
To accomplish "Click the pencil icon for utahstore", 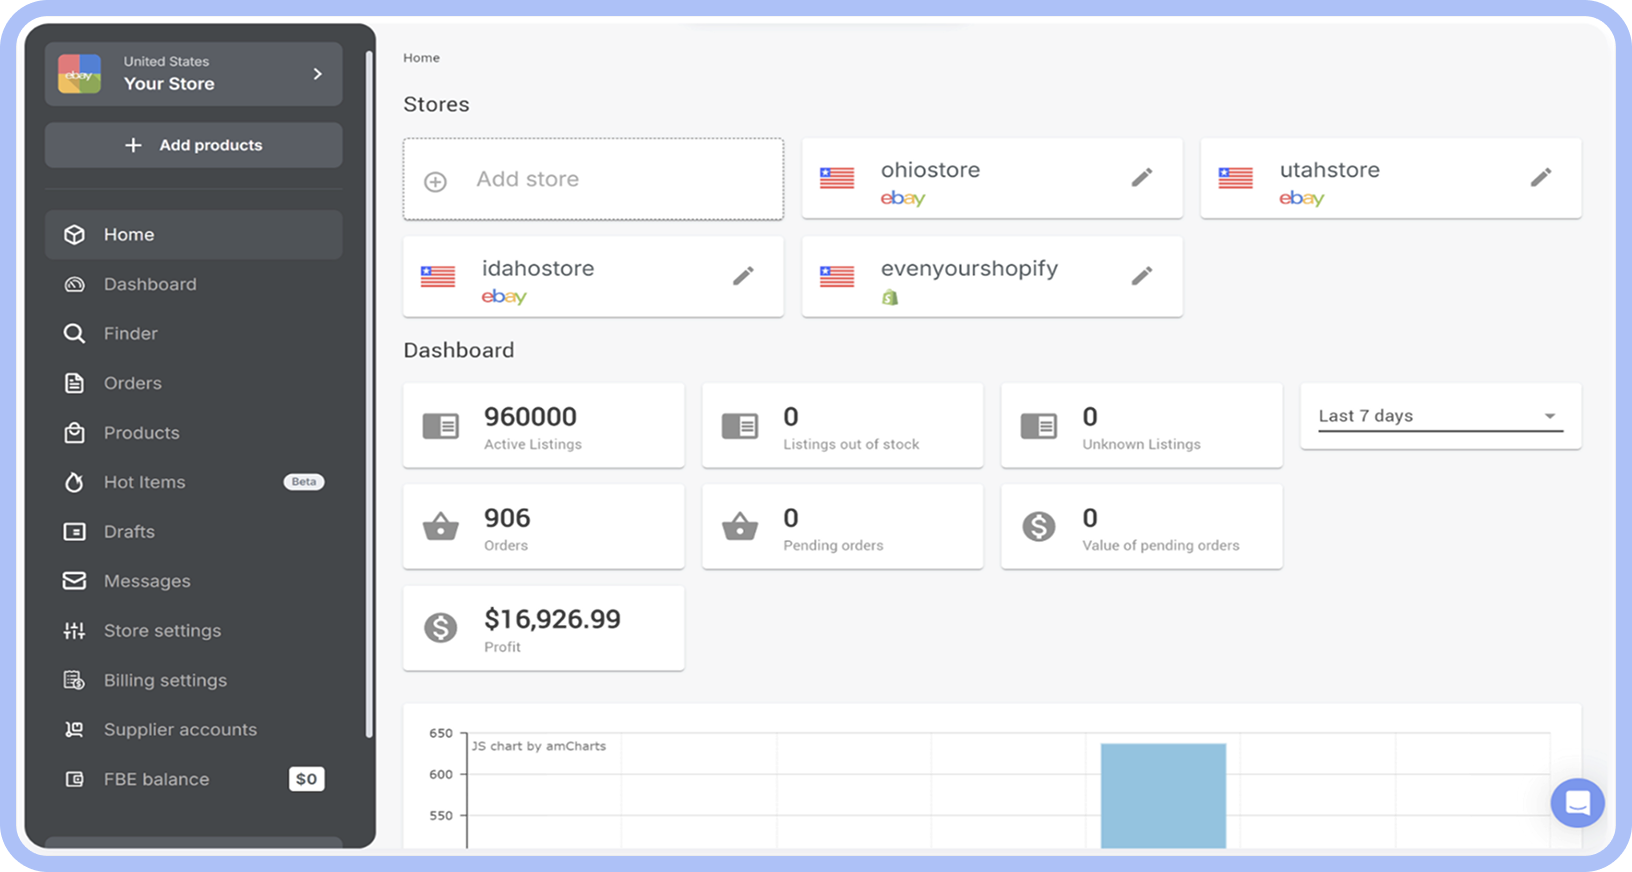I will click(x=1541, y=178).
